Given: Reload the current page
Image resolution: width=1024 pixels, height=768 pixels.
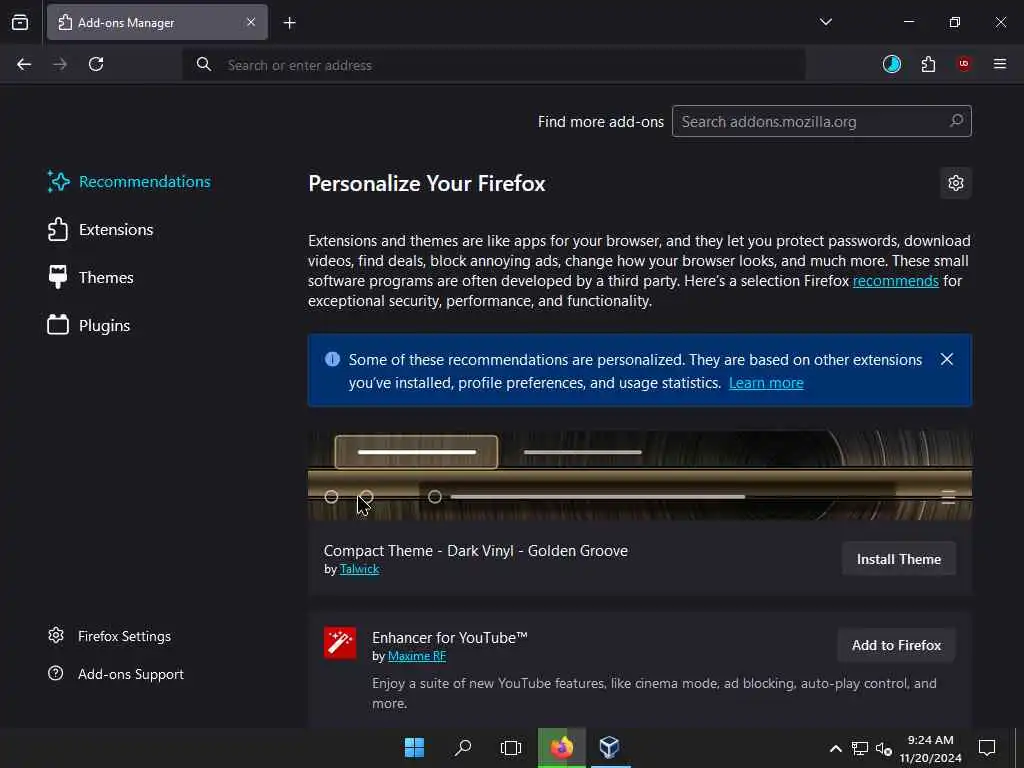Looking at the screenshot, I should (96, 64).
